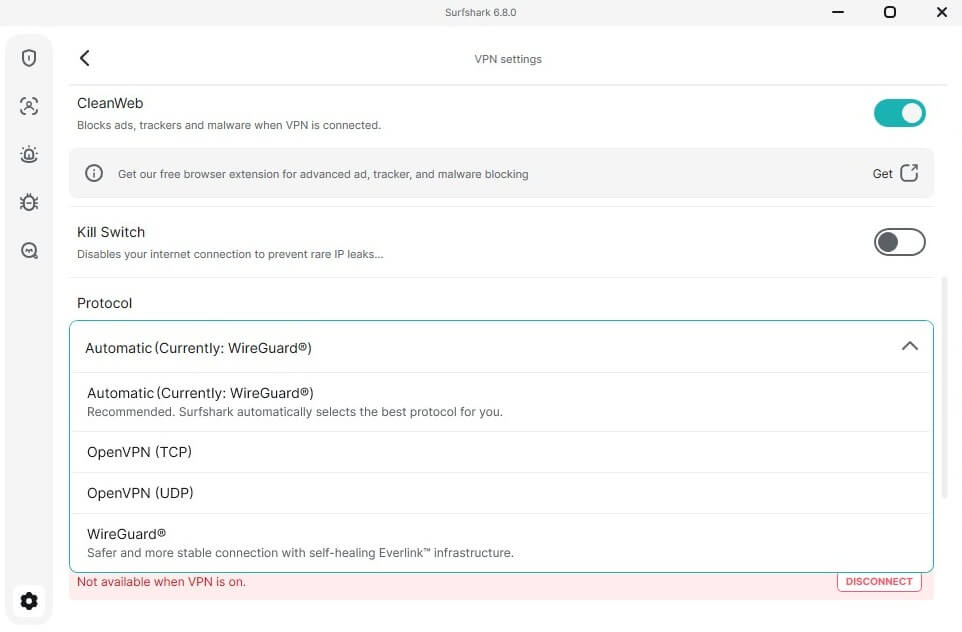
Task: Collapse the Protocol dropdown header
Action: point(501,347)
